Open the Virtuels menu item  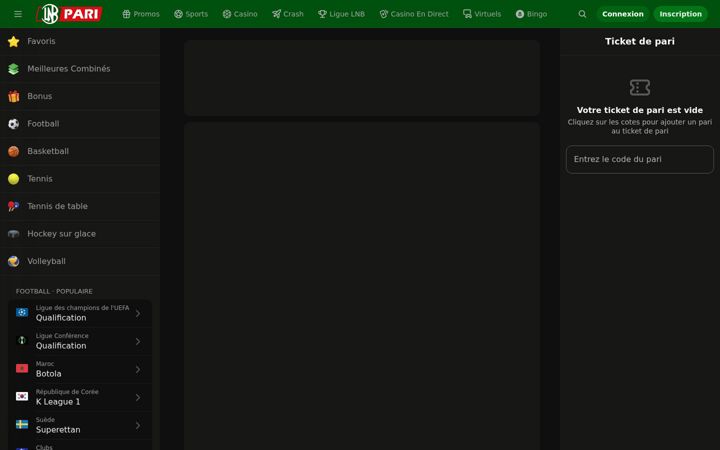tap(482, 14)
